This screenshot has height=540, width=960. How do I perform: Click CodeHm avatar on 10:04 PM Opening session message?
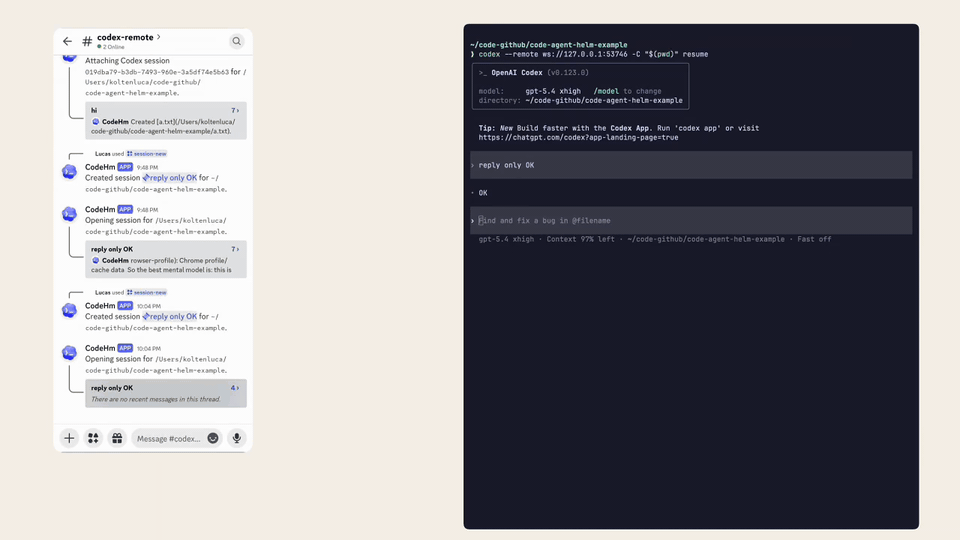tap(70, 353)
